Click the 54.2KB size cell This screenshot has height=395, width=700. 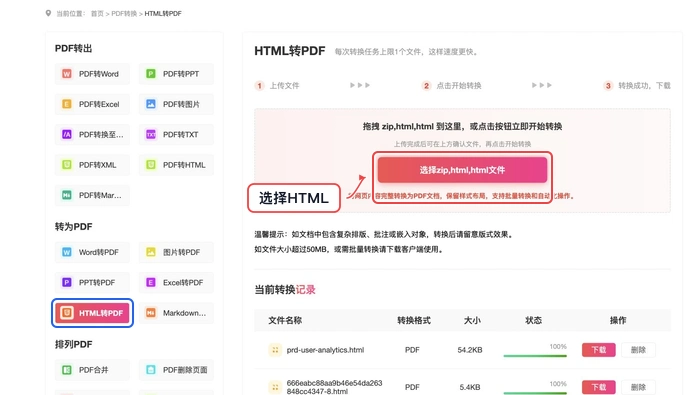tap(470, 350)
